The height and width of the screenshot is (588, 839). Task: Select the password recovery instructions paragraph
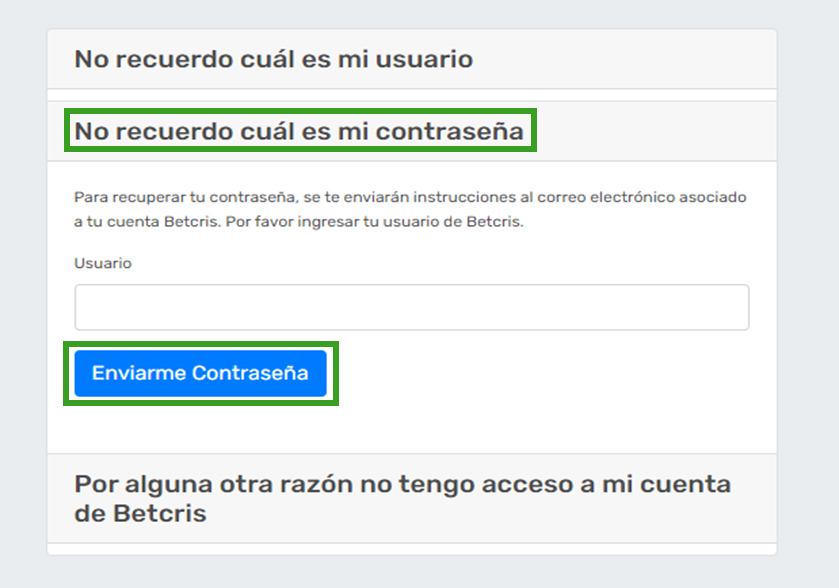[x=410, y=209]
